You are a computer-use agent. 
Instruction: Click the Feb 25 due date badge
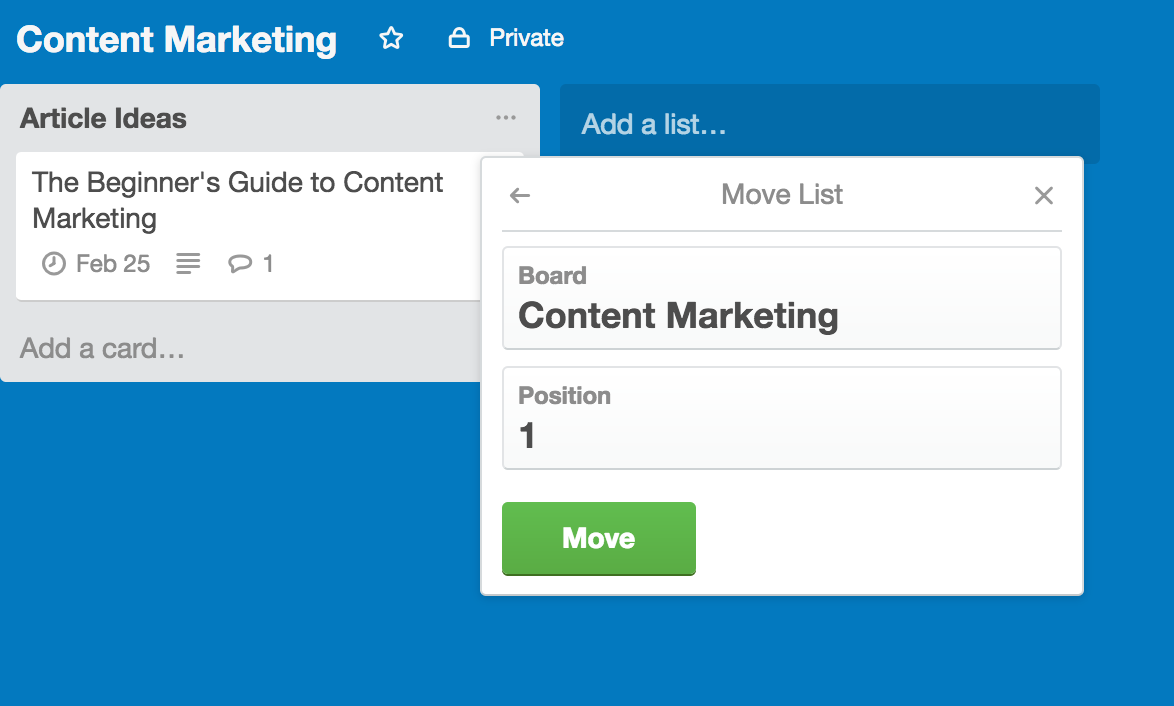point(96,264)
